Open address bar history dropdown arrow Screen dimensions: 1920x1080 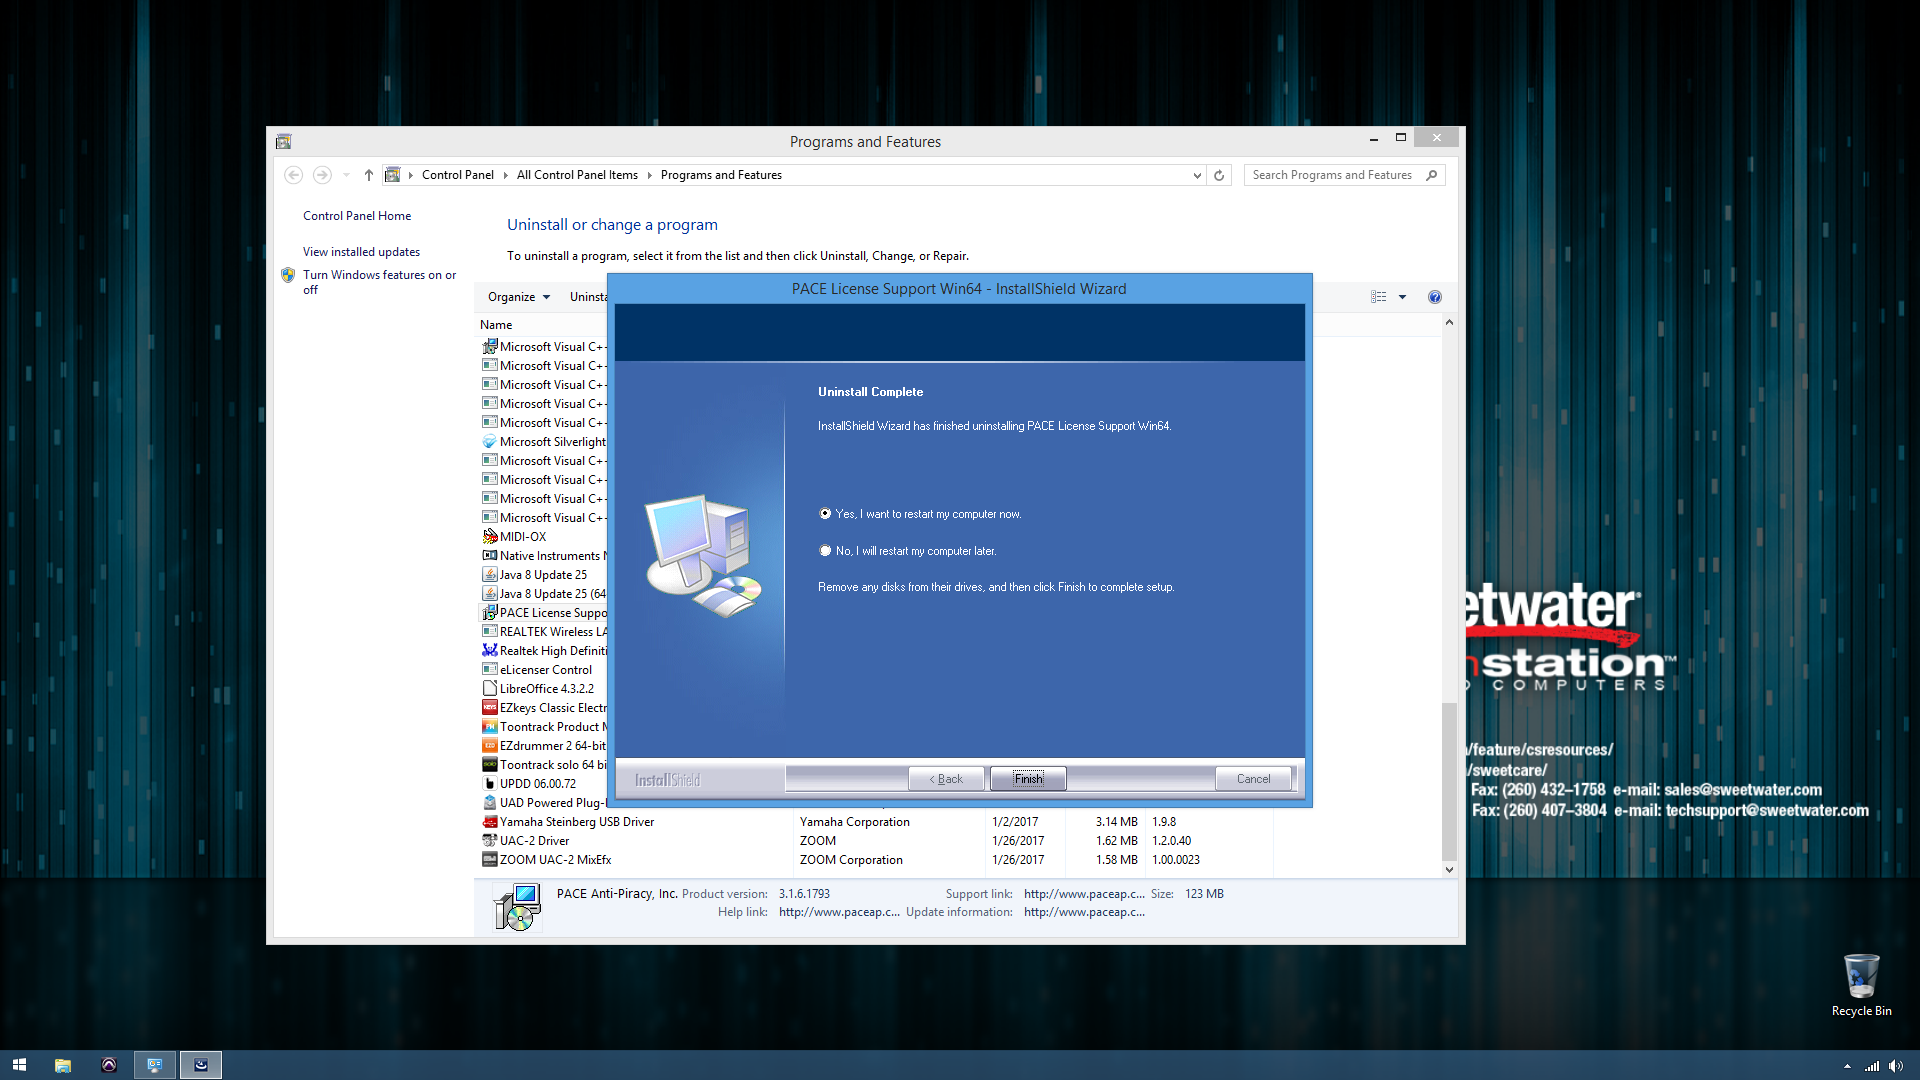1196,175
